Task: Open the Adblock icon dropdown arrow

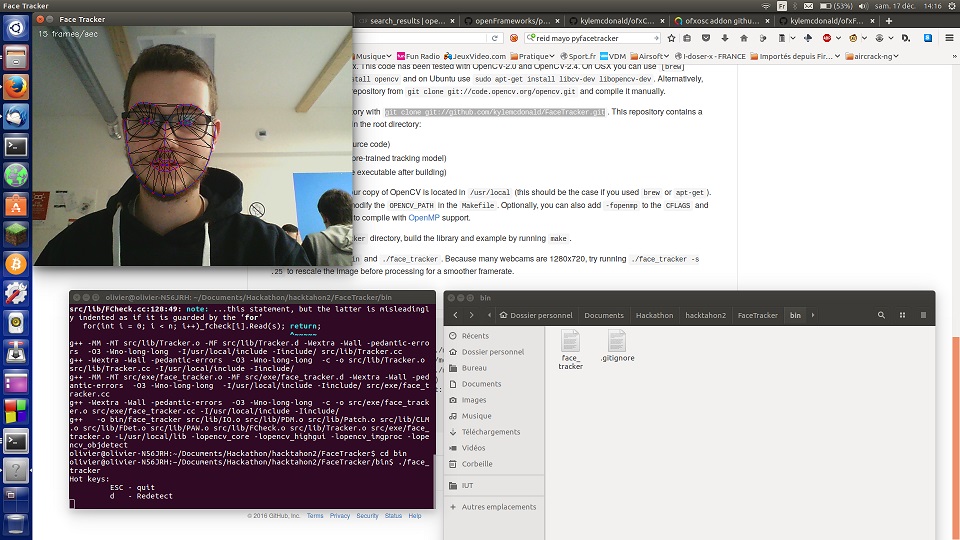Action: (838, 38)
